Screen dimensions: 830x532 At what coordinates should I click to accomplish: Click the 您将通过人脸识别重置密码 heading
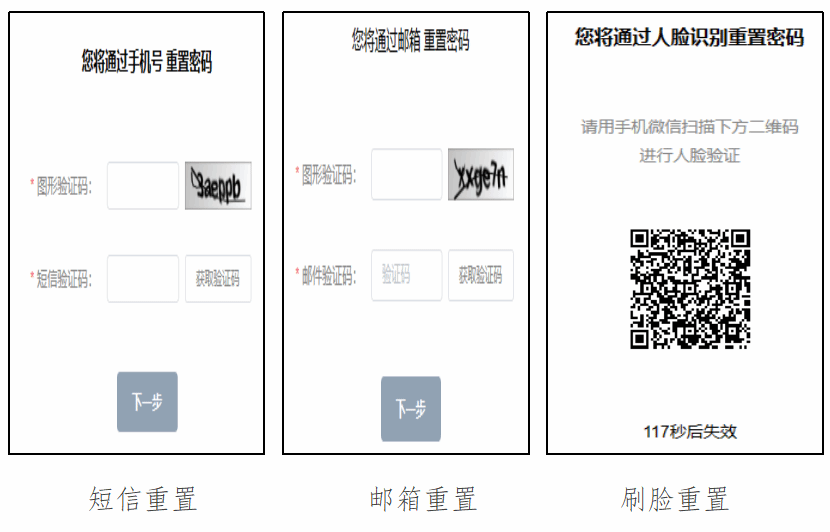point(690,38)
